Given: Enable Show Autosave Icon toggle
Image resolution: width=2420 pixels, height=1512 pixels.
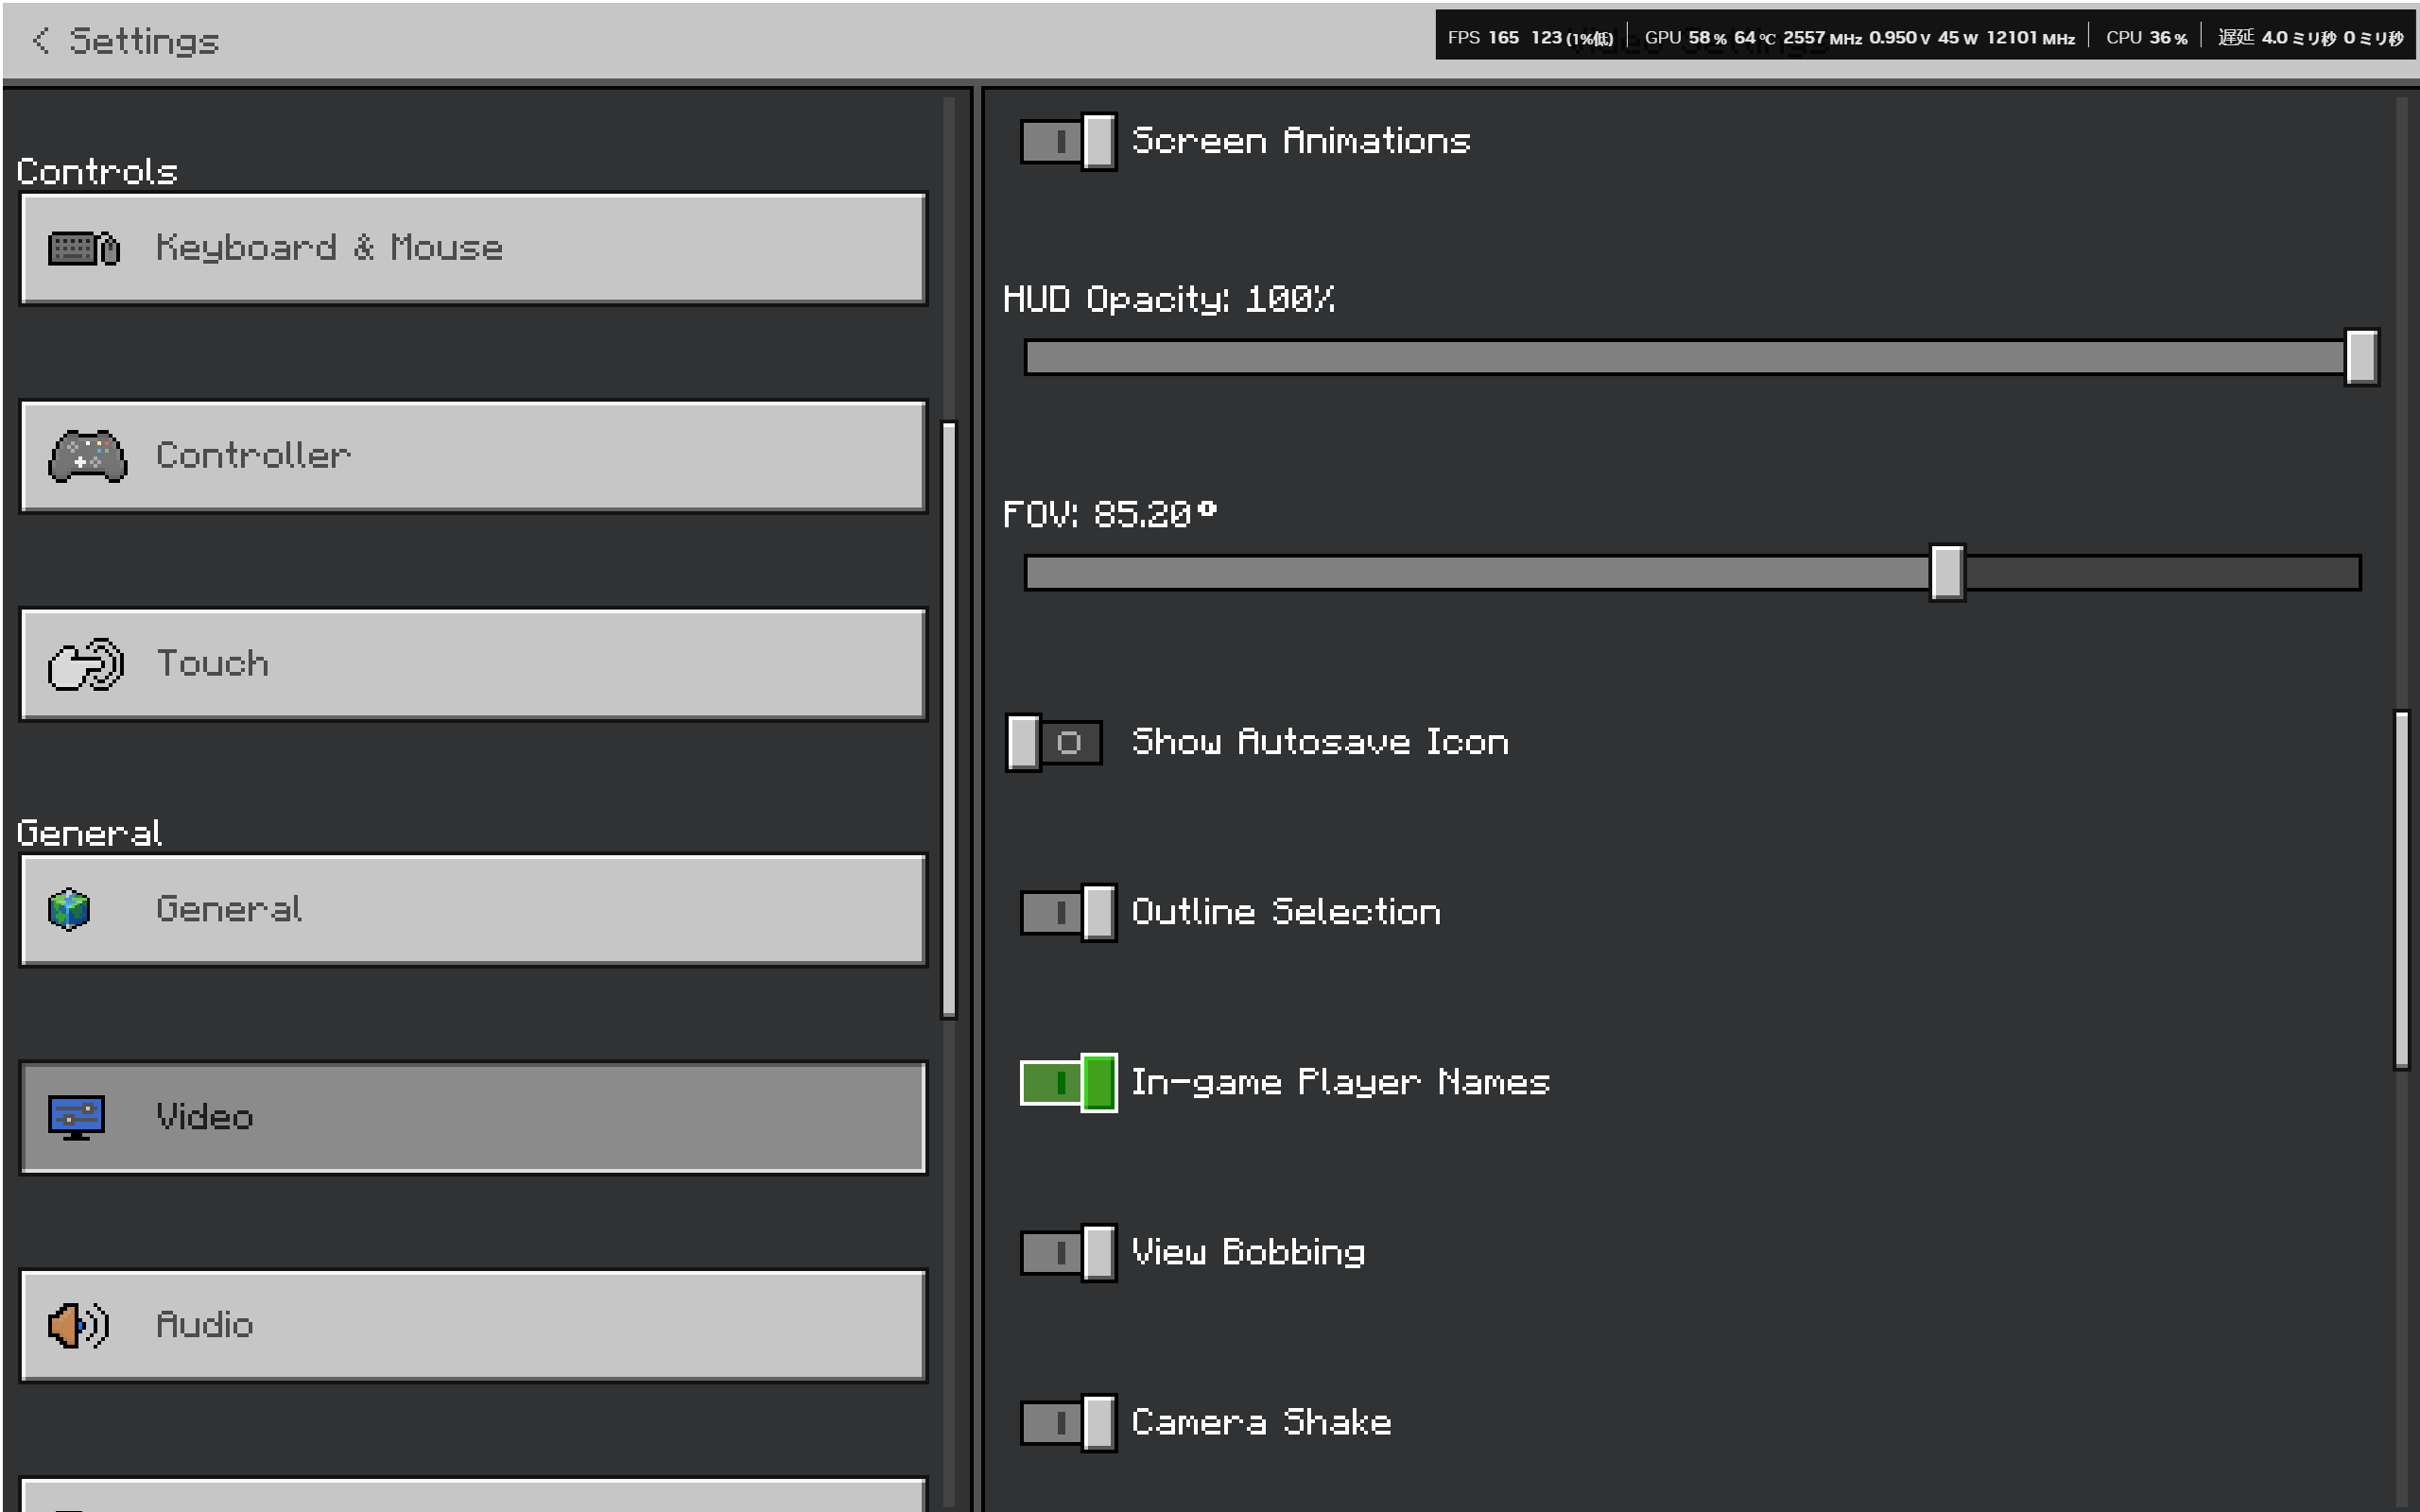Looking at the screenshot, I should 1054,742.
